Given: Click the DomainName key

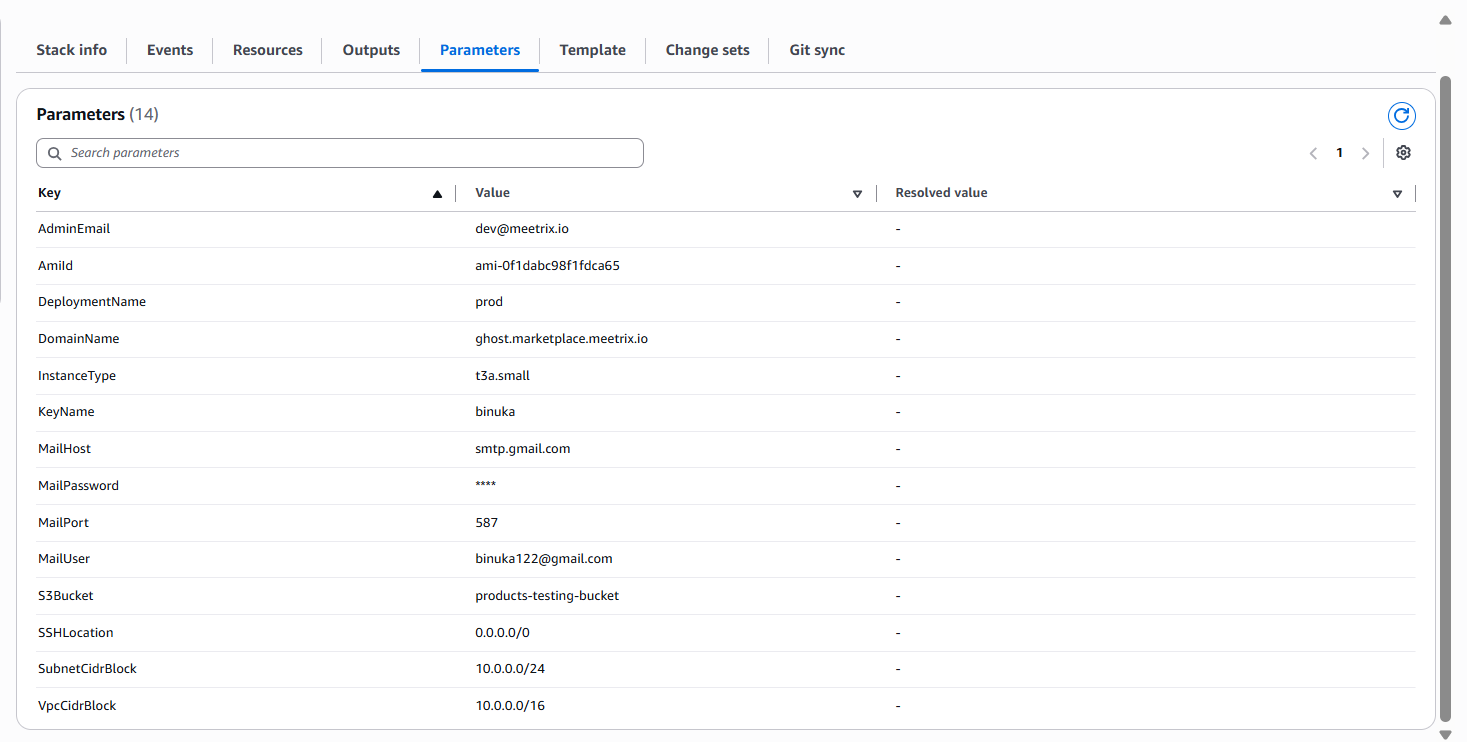Looking at the screenshot, I should tap(79, 339).
